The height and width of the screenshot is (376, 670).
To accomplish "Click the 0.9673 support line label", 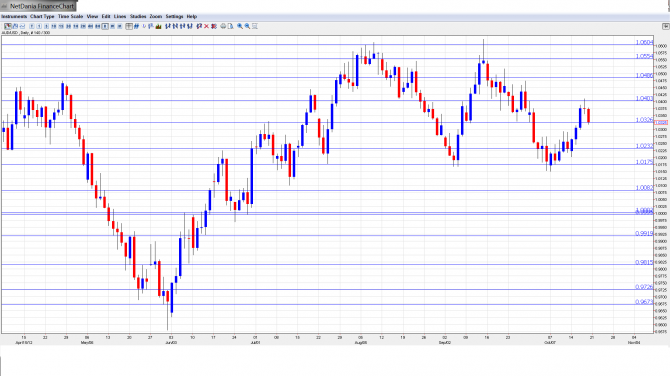I will click(x=644, y=302).
